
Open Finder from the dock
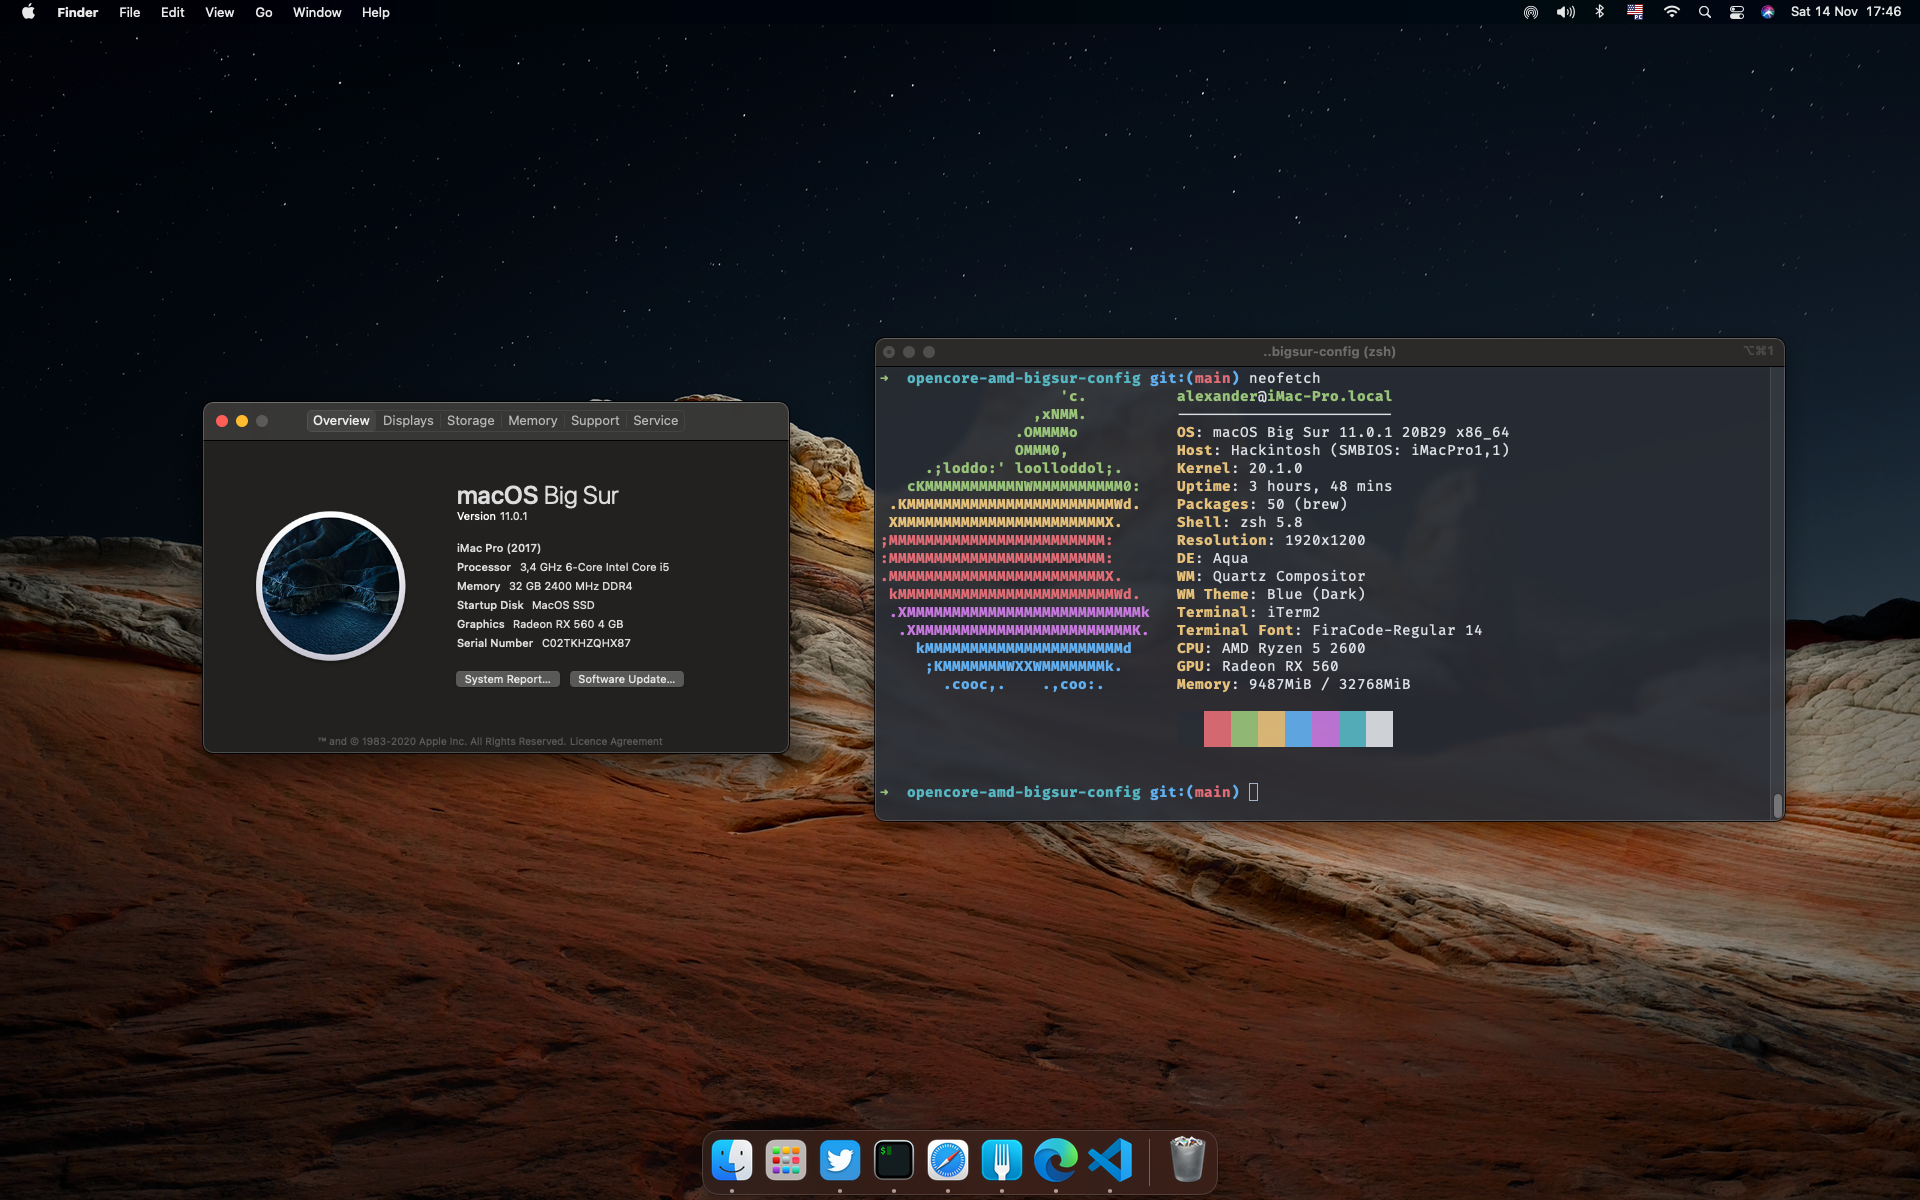pyautogui.click(x=732, y=1160)
